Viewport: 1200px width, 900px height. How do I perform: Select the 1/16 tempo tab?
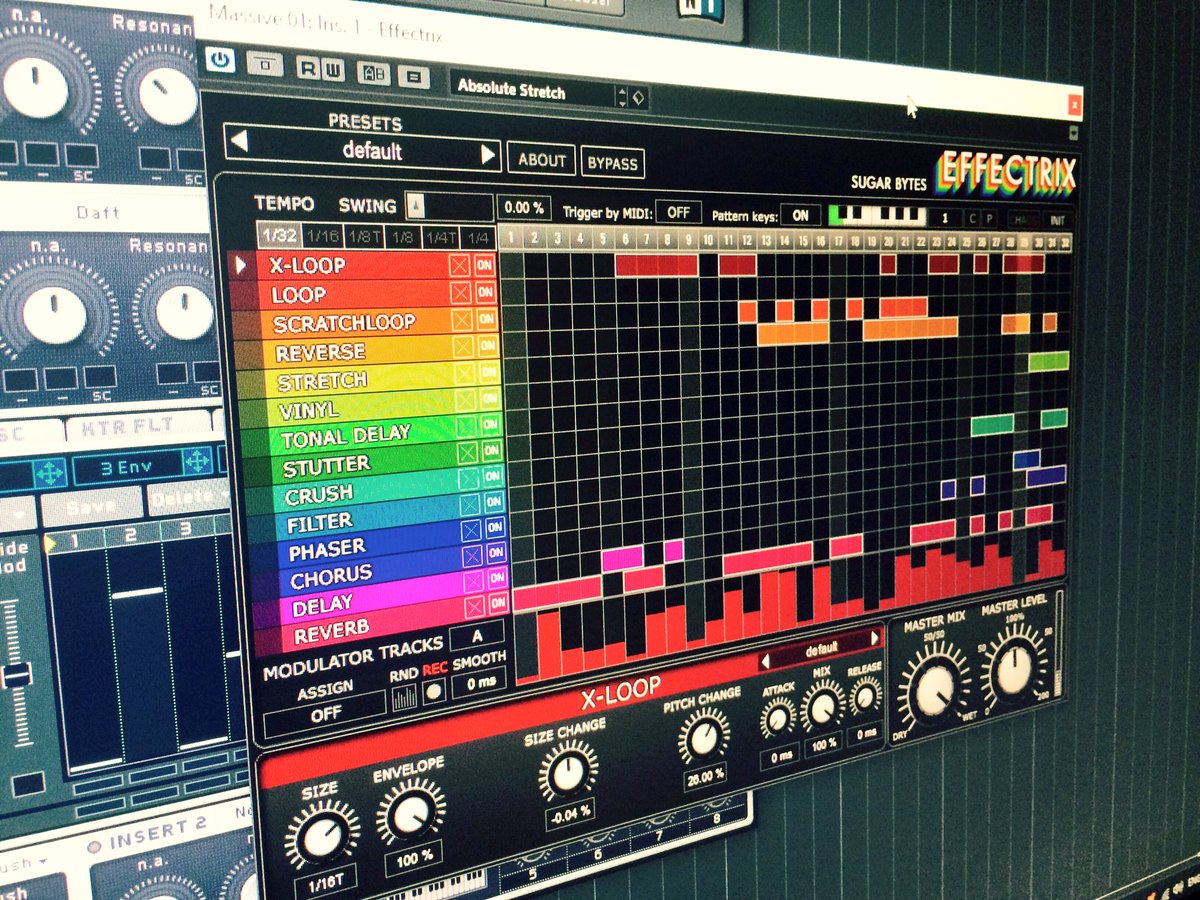pyautogui.click(x=321, y=236)
